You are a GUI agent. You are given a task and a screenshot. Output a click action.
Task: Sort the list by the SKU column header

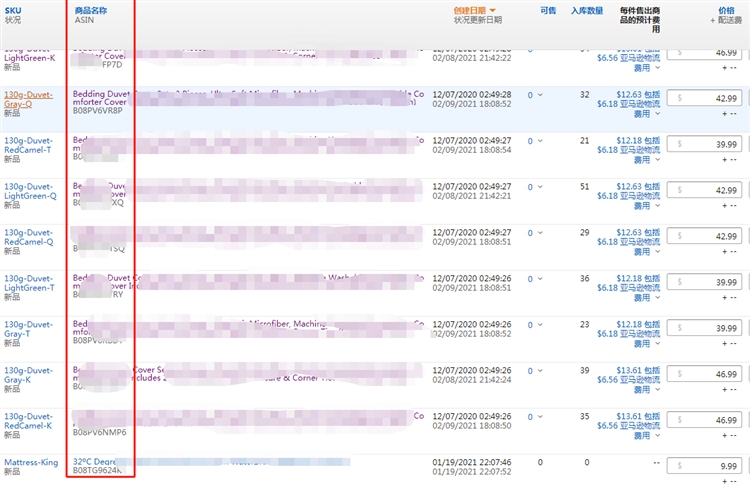(13, 9)
